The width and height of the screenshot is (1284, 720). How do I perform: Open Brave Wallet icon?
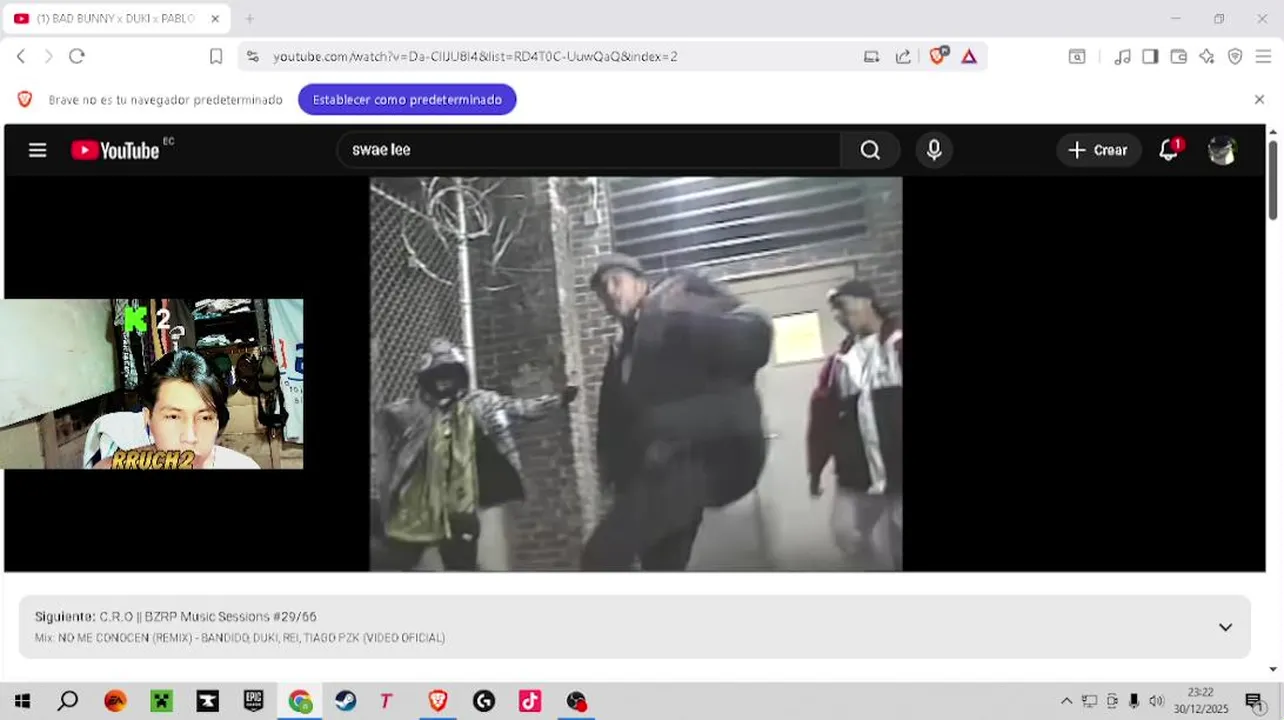point(1179,57)
